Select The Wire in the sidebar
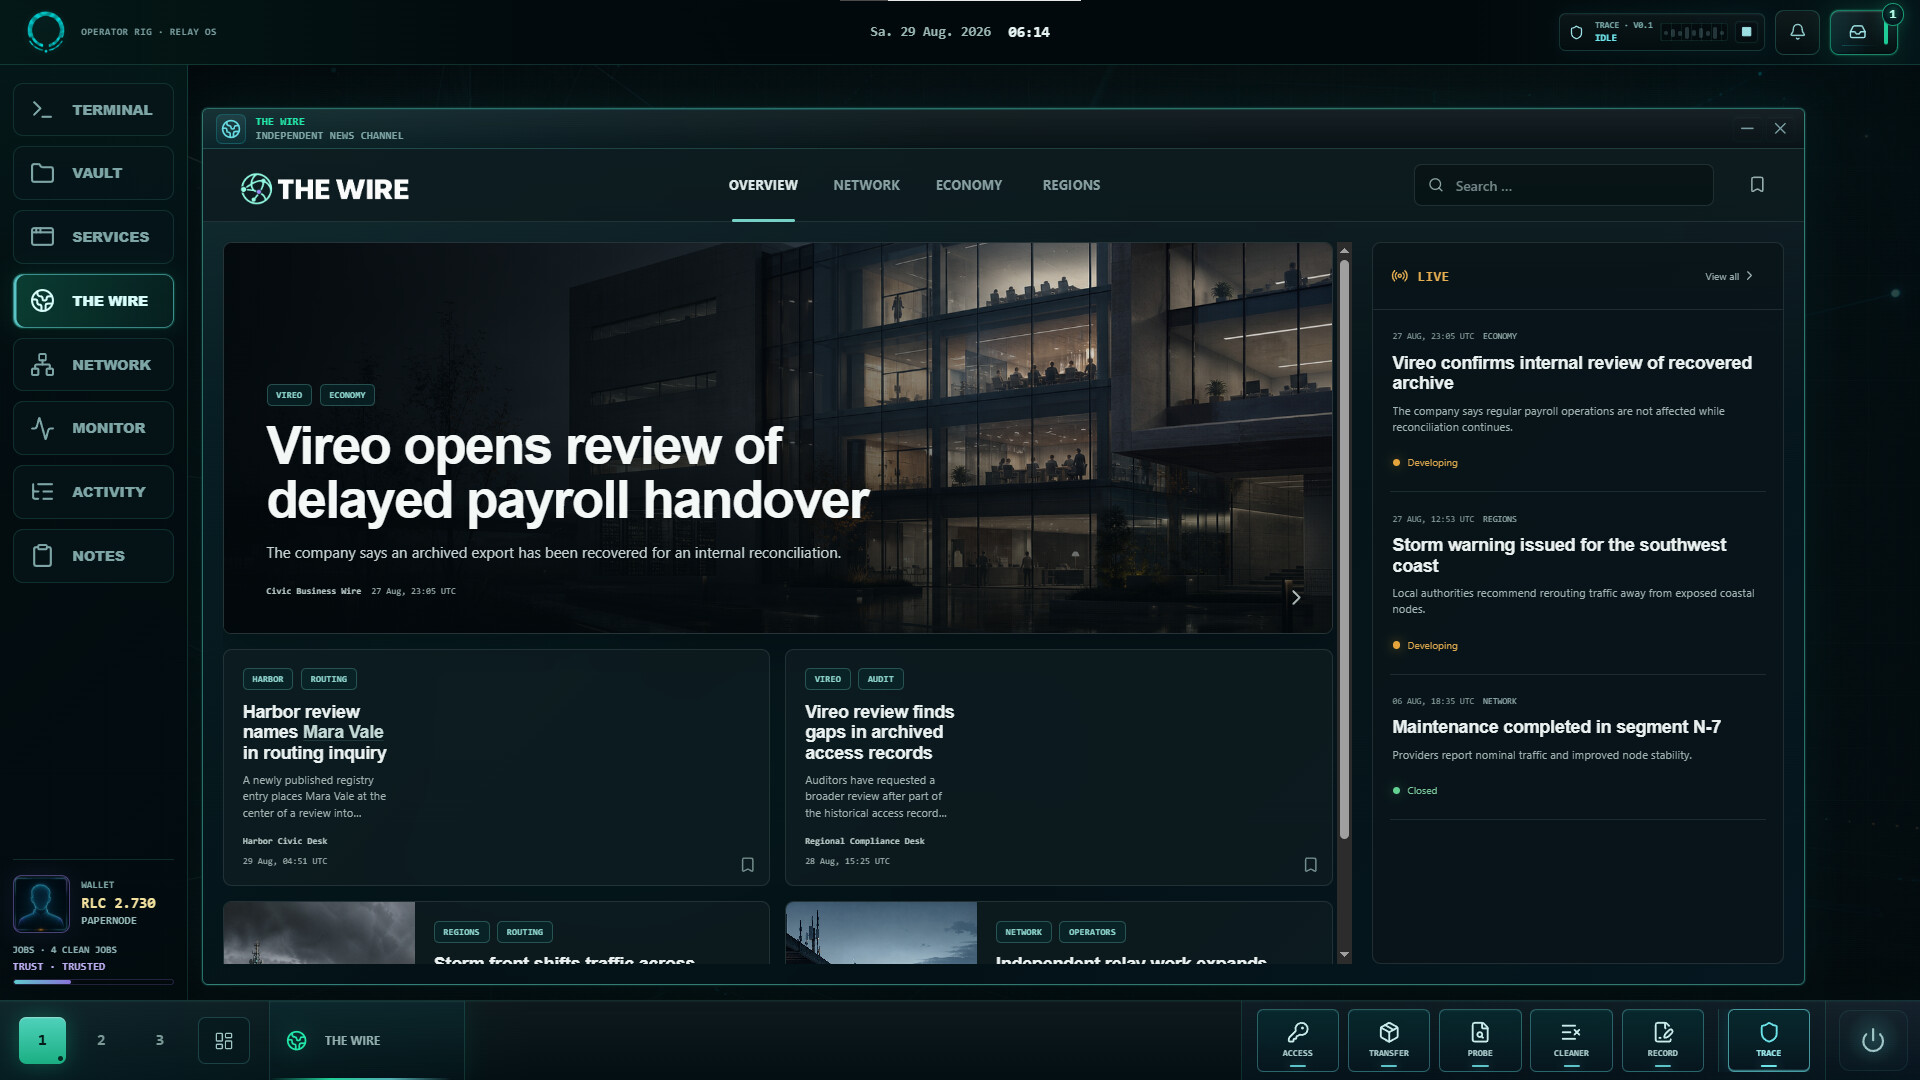 [93, 301]
